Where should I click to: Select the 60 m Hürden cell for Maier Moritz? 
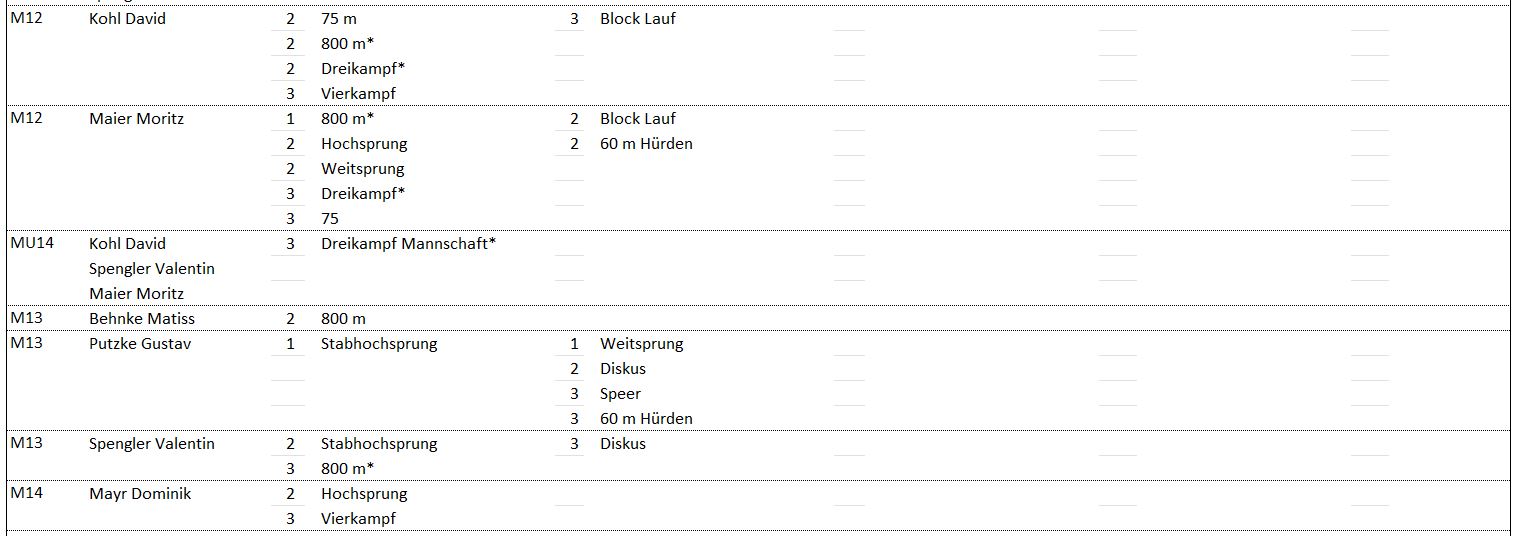click(x=646, y=144)
